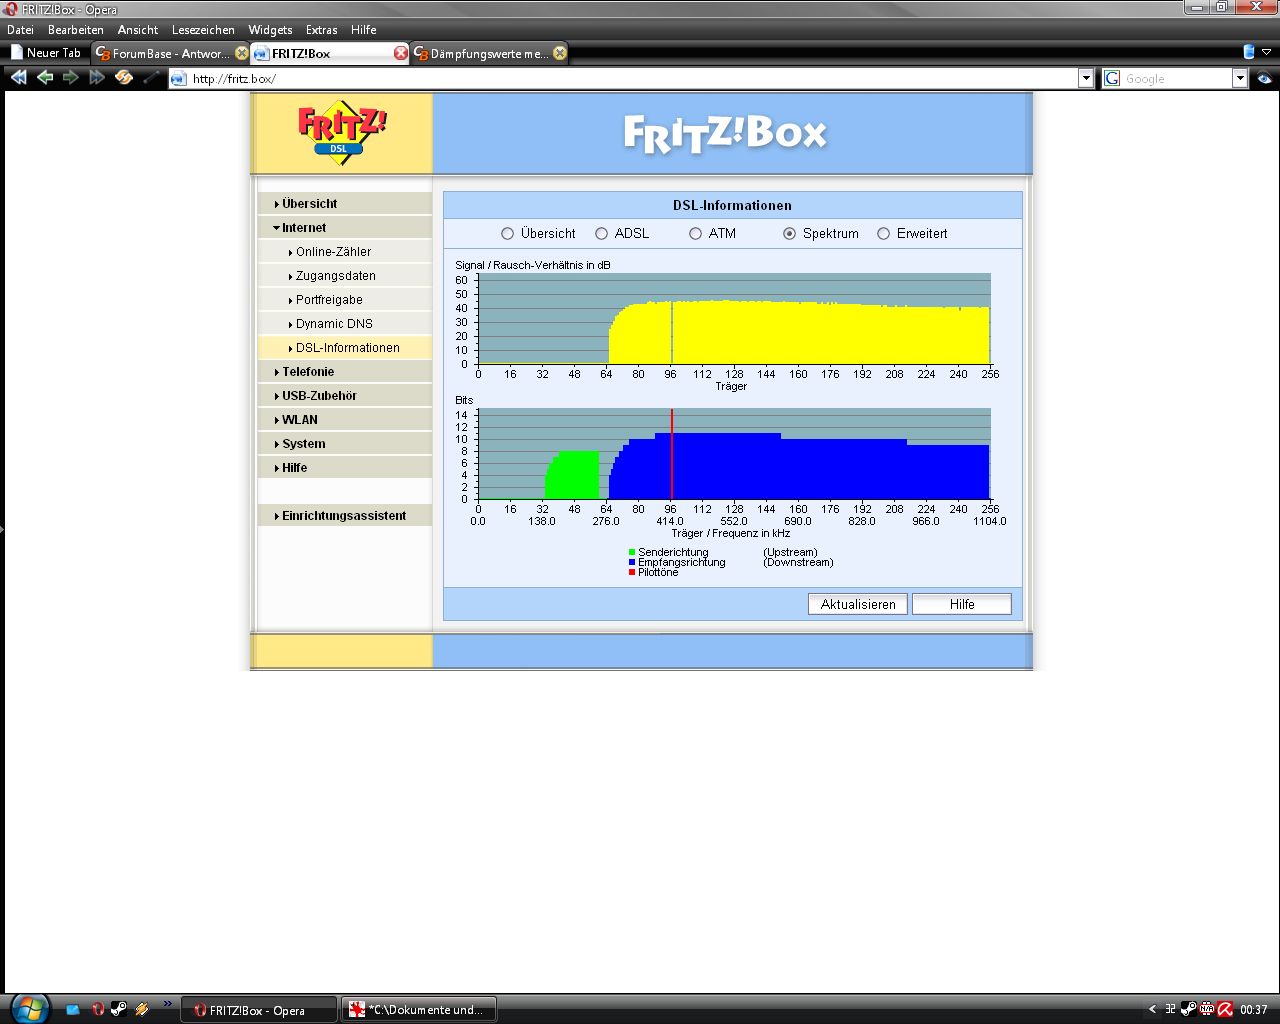Switch to C:\Dokumente und... taskbar window

[x=420, y=1010]
